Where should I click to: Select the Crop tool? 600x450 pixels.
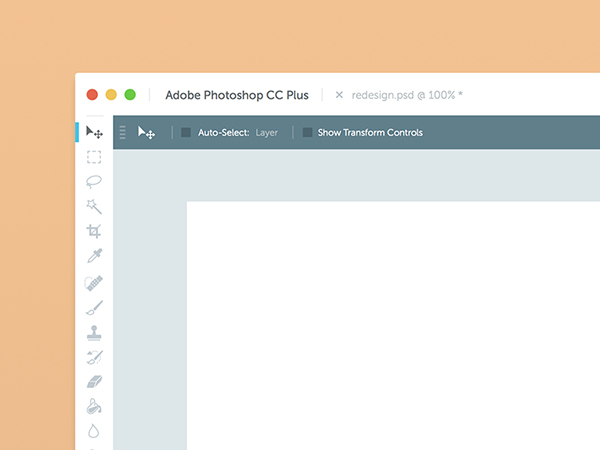tap(94, 231)
